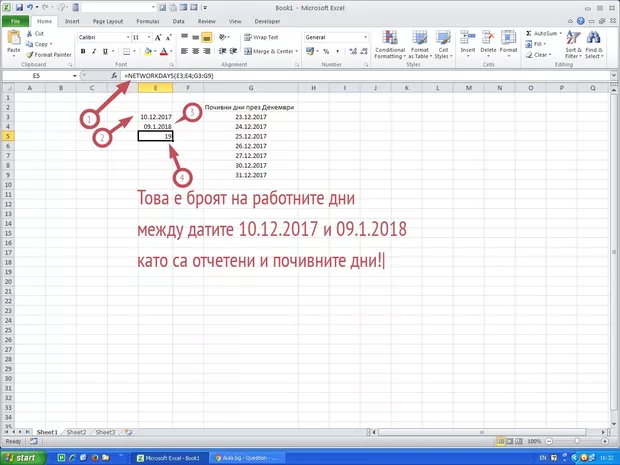Switch to the Formulas tab
This screenshot has width=620, height=465.
click(x=148, y=21)
